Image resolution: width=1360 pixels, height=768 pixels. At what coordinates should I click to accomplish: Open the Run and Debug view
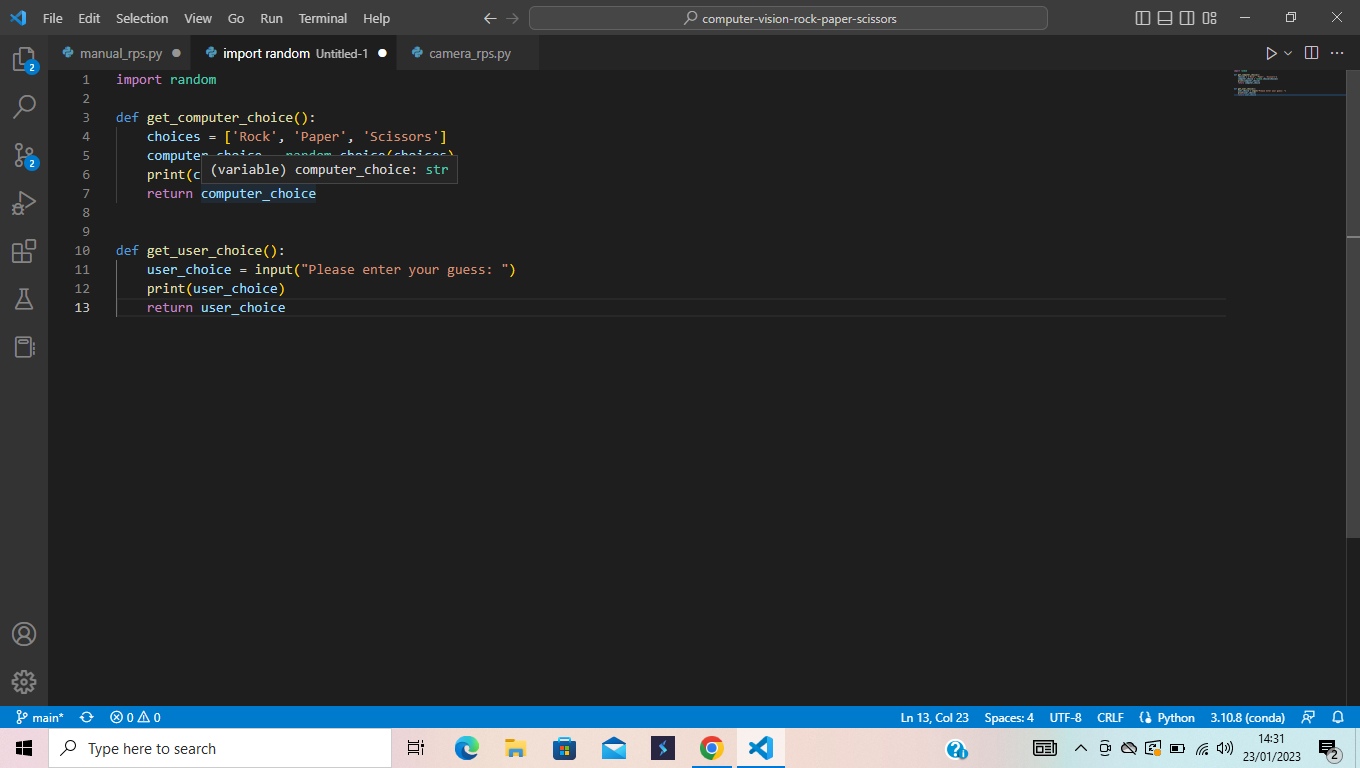tap(24, 203)
